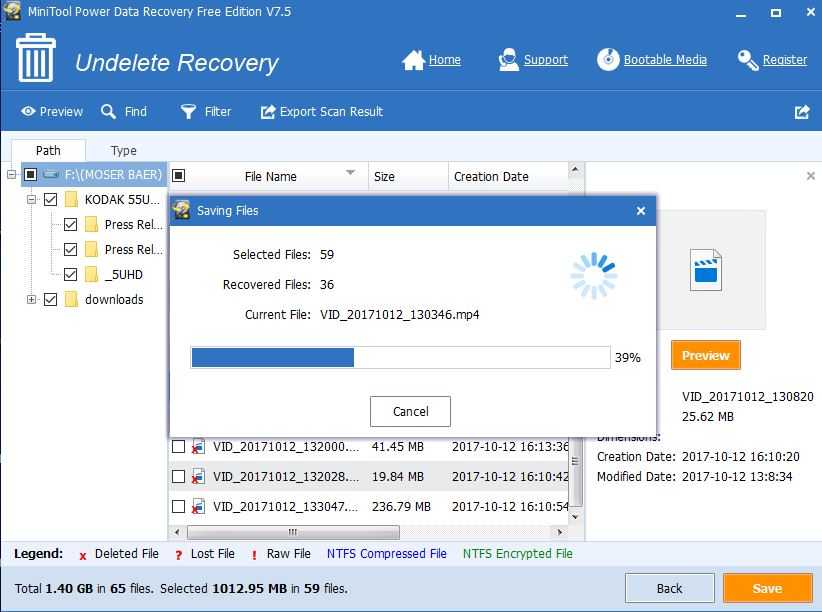Click the orange Save button

click(x=767, y=588)
